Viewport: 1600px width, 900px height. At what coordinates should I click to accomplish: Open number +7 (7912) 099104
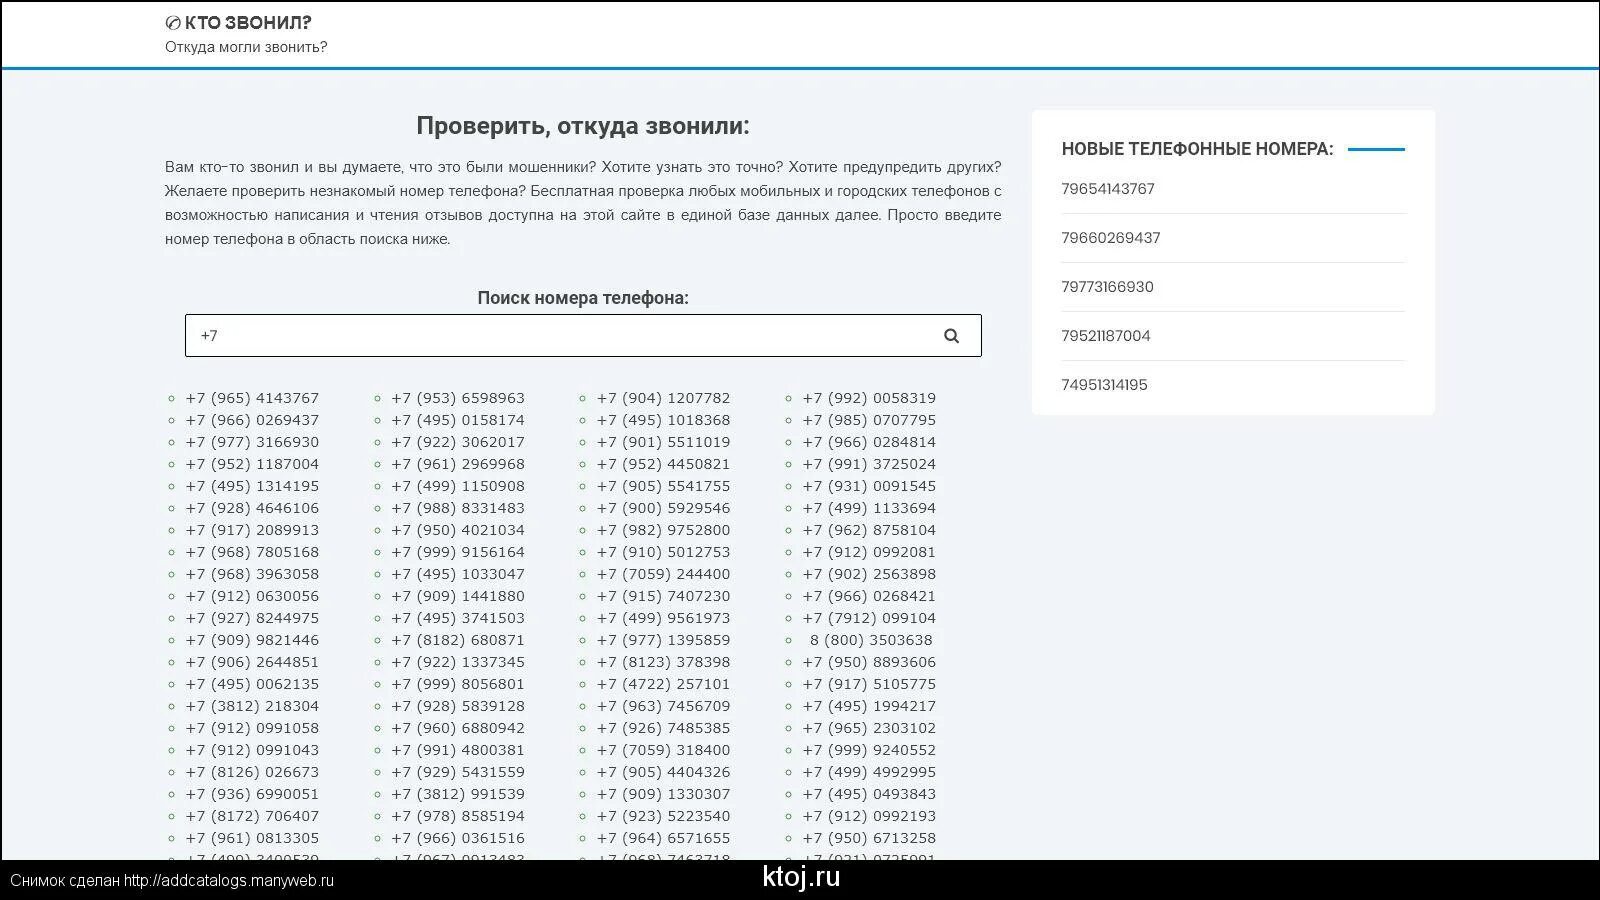(x=869, y=618)
